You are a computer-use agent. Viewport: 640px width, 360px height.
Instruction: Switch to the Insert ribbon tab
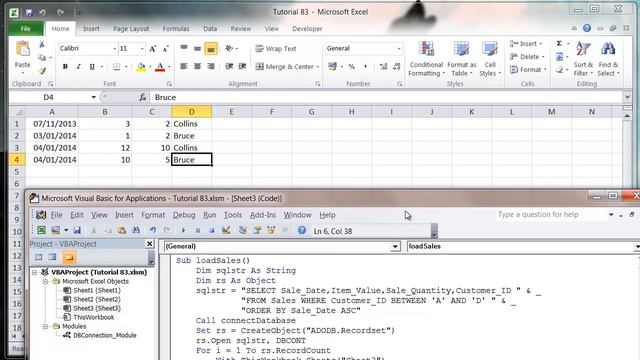[x=91, y=29]
